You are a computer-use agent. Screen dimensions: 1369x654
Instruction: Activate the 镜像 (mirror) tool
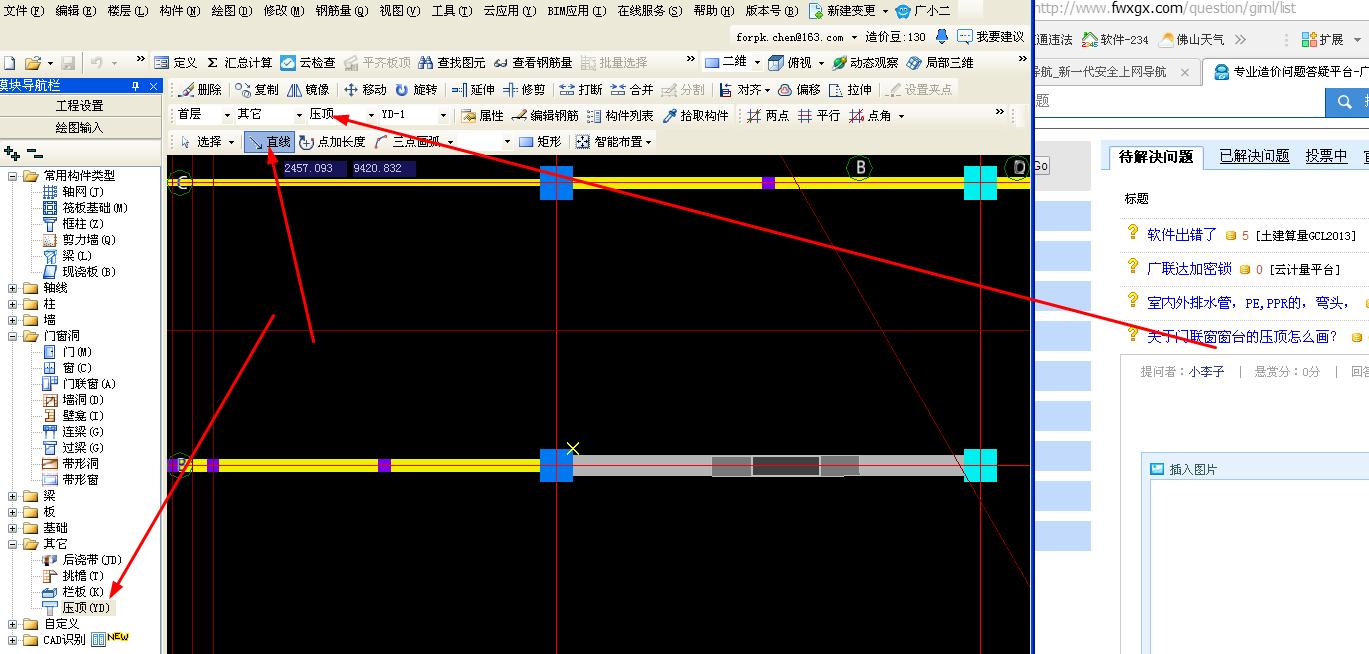308,90
